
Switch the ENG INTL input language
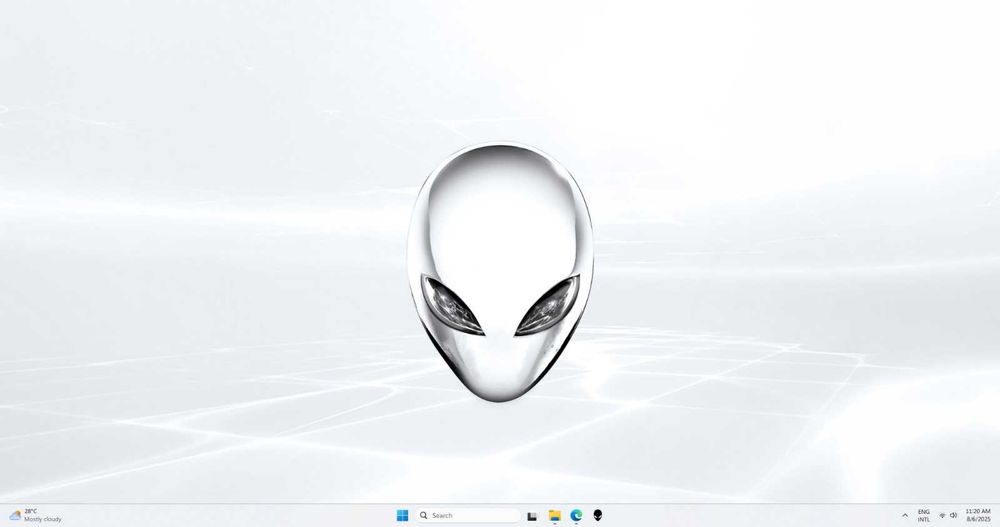pyautogui.click(x=923, y=516)
